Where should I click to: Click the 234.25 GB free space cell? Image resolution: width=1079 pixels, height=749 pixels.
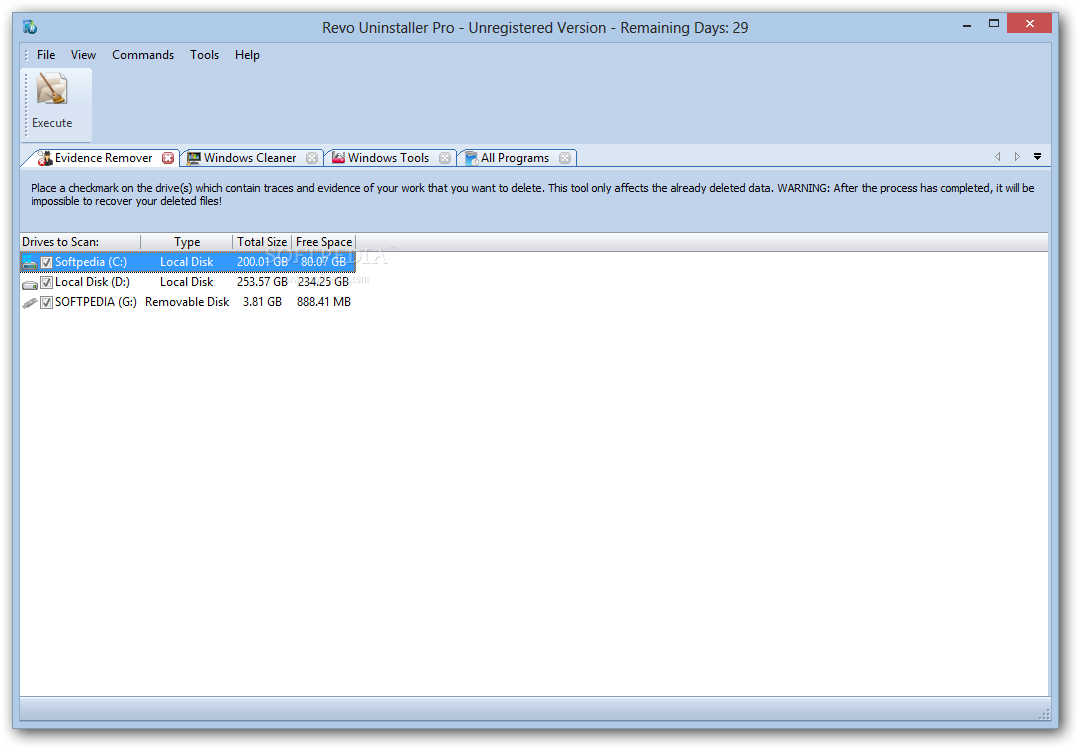tap(323, 282)
